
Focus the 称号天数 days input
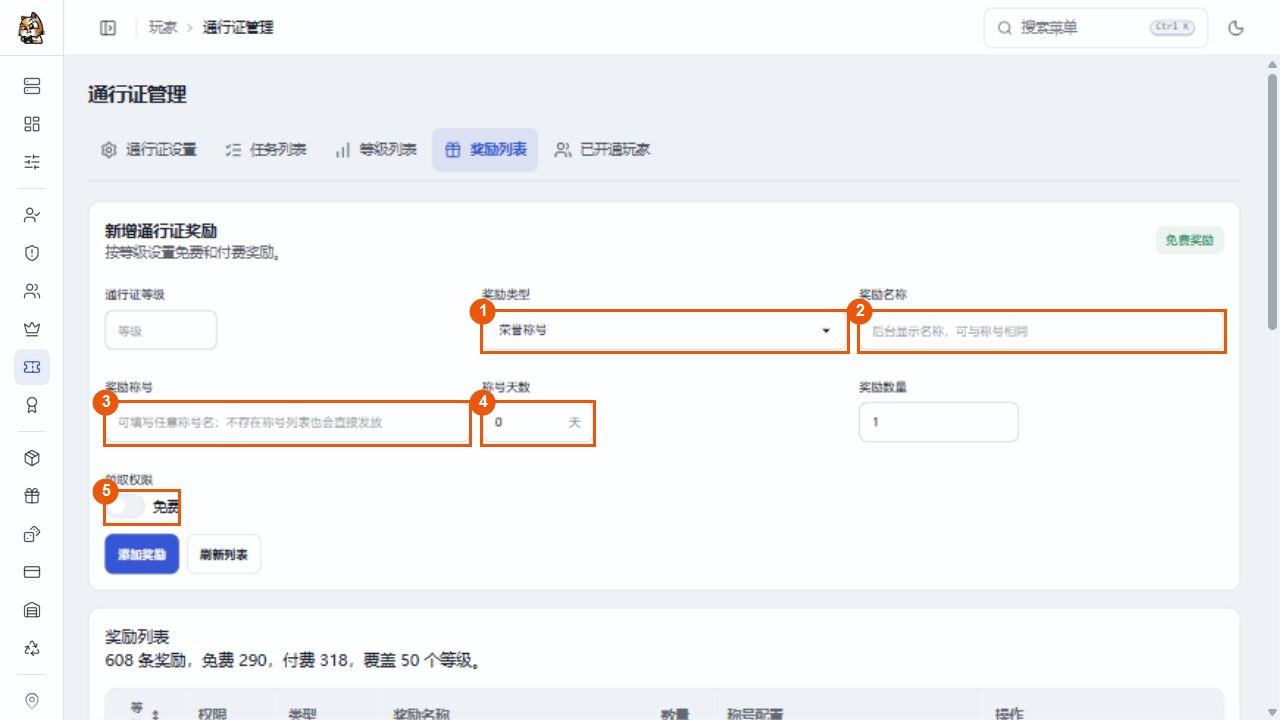(x=538, y=422)
